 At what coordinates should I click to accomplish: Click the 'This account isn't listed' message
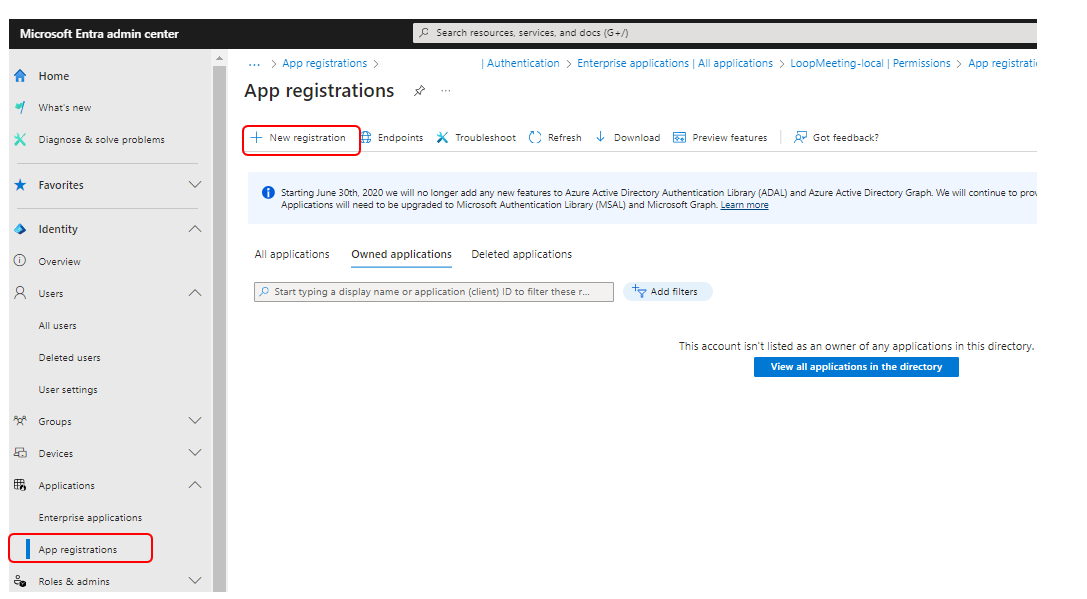coord(856,346)
